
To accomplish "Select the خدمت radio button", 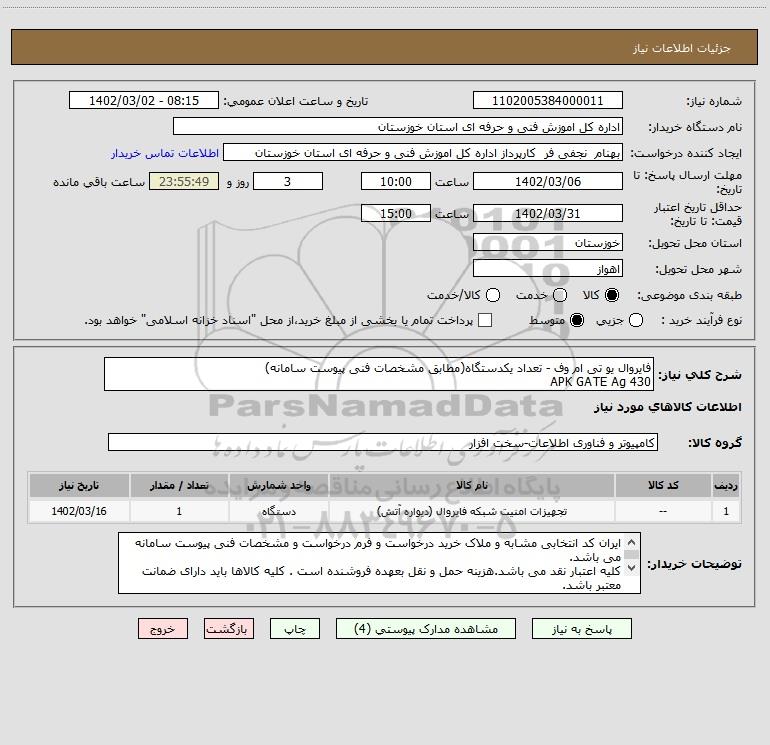I will pos(560,295).
